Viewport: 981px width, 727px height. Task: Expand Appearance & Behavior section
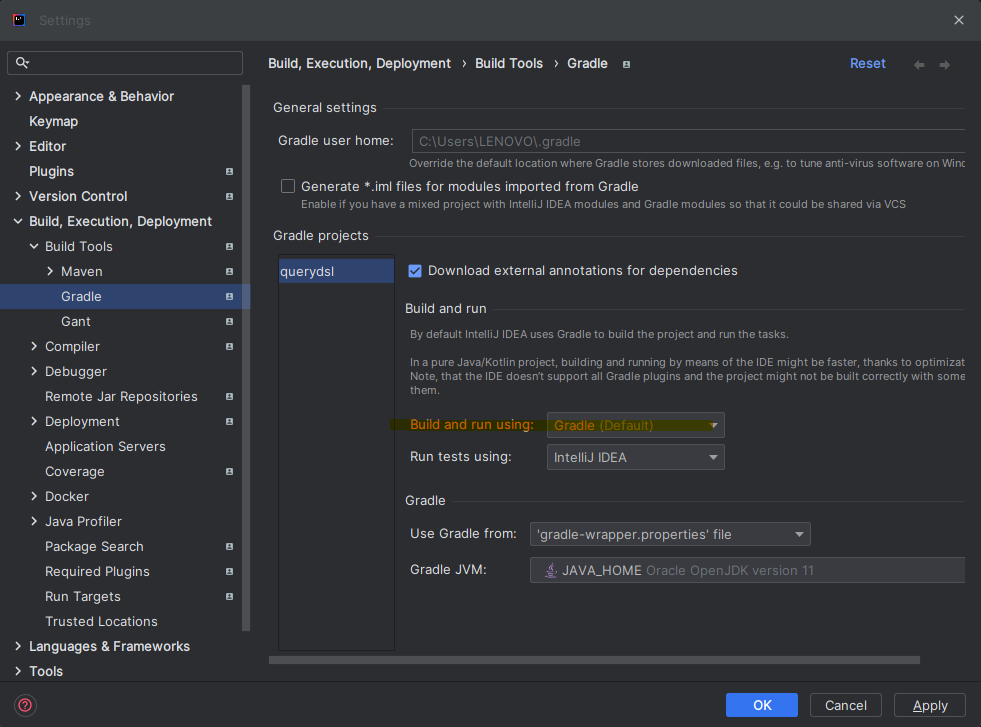18,96
